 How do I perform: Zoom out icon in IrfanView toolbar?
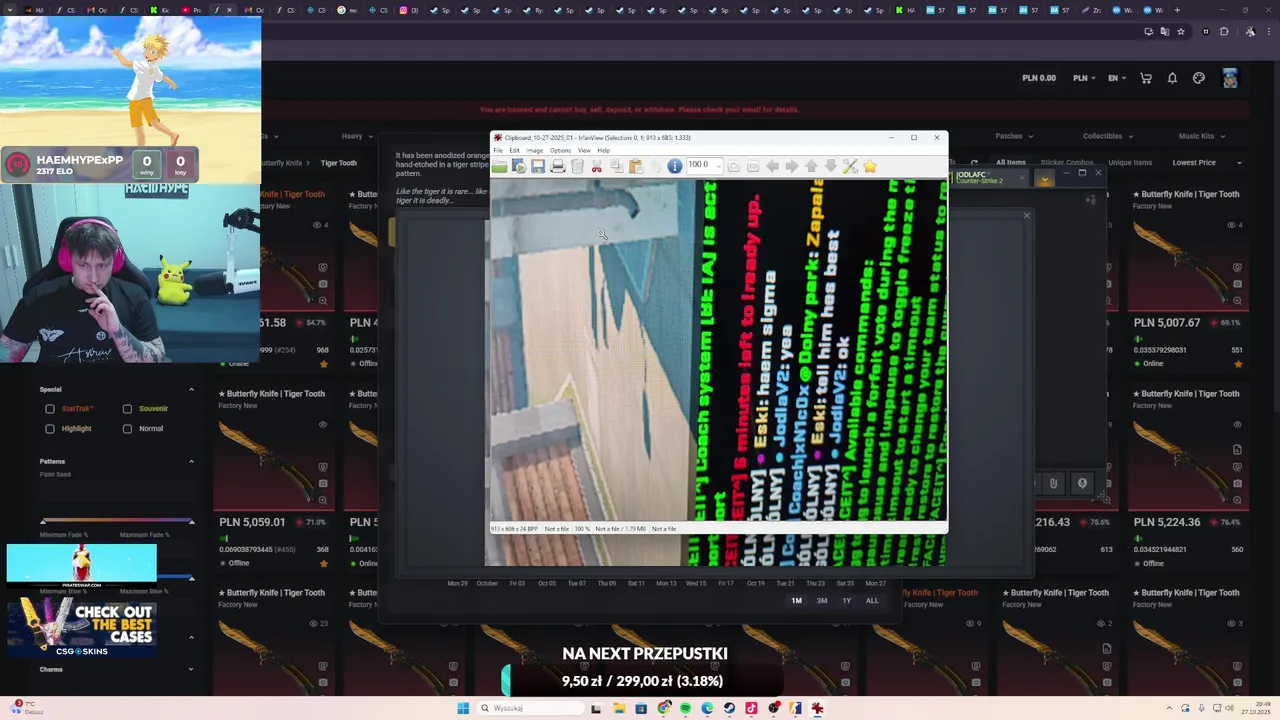point(753,166)
